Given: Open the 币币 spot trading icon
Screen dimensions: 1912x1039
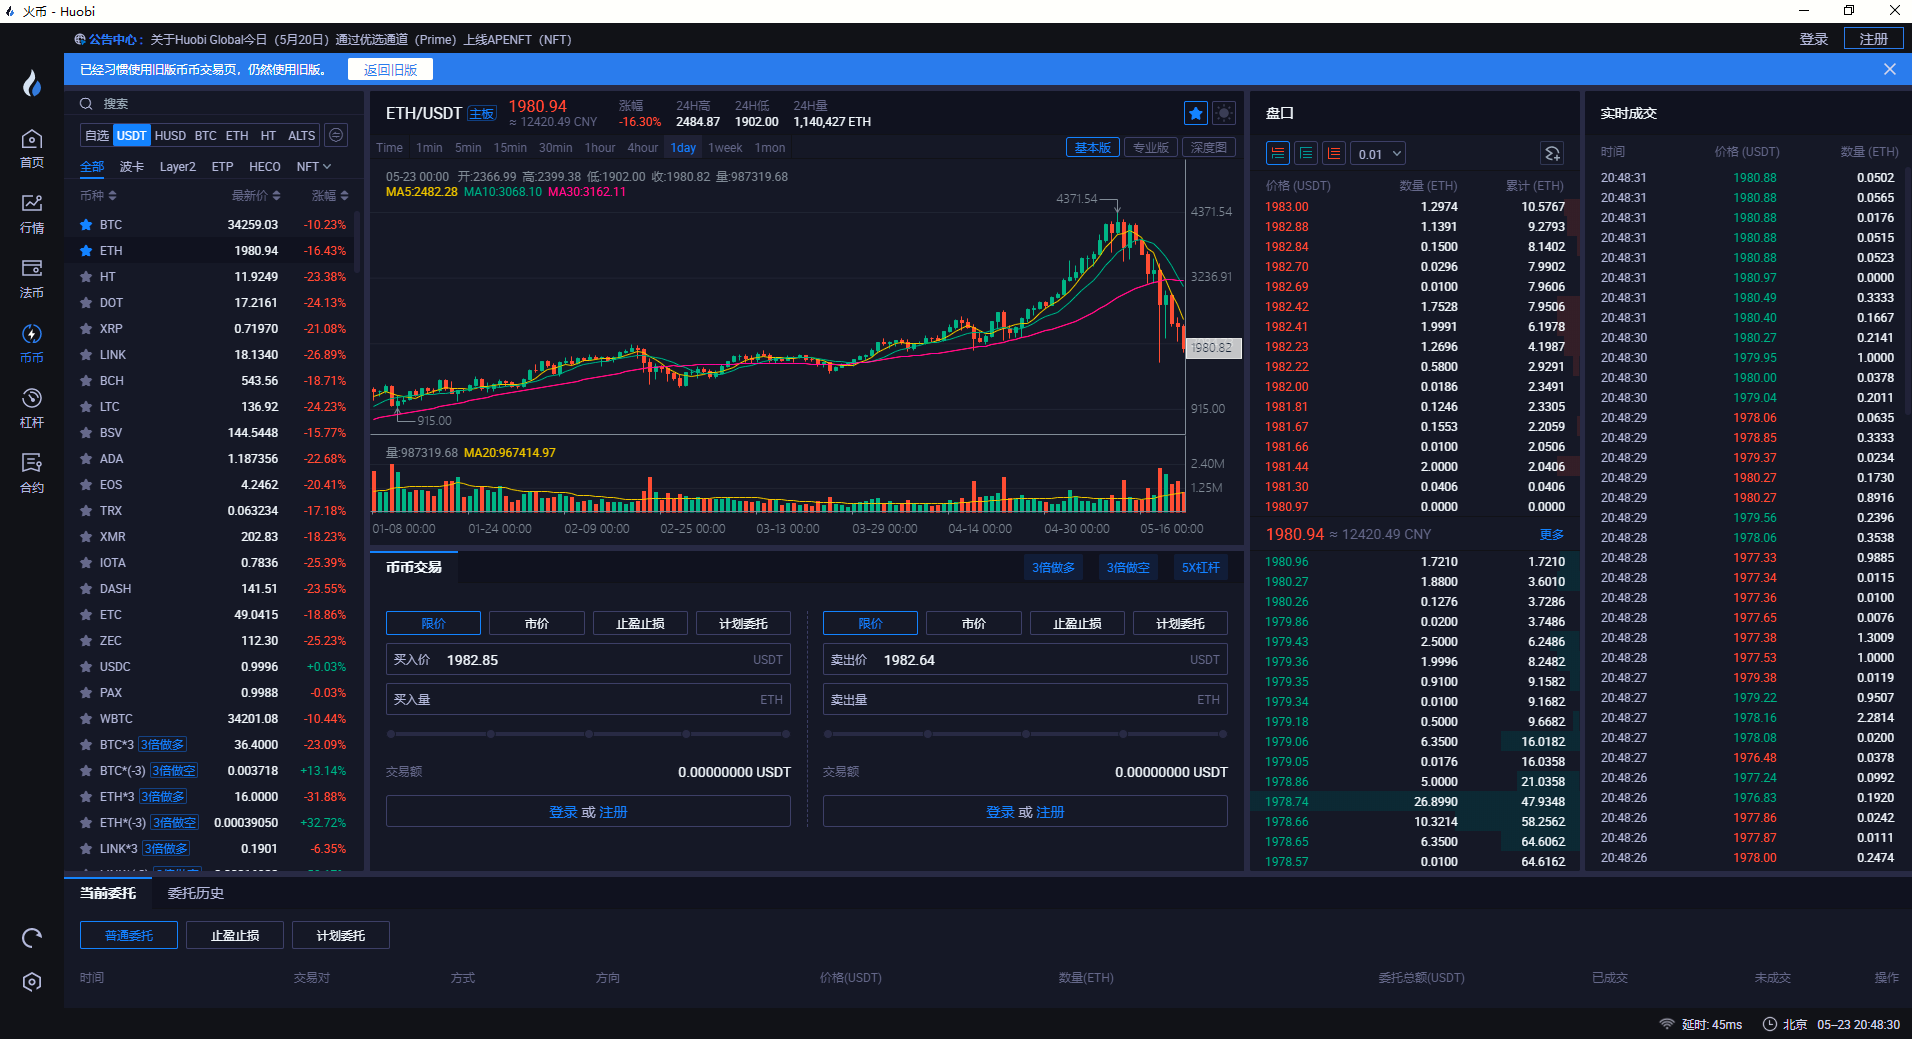Looking at the screenshot, I should tap(32, 343).
